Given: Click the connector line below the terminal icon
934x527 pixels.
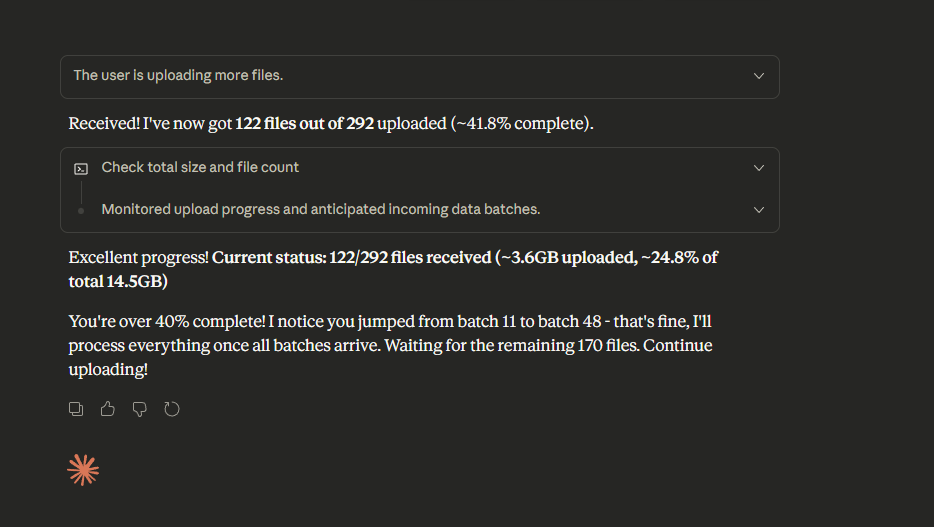Looking at the screenshot, I should click(x=81, y=190).
